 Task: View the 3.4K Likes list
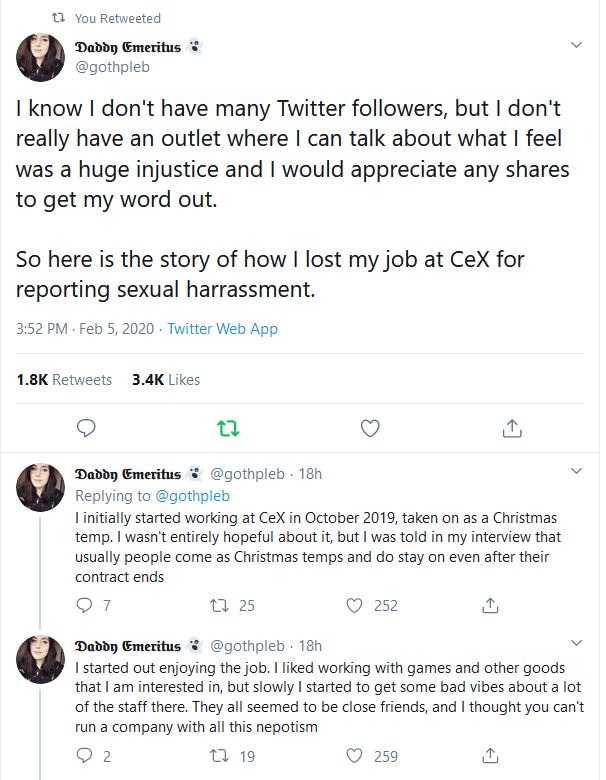[x=166, y=380]
